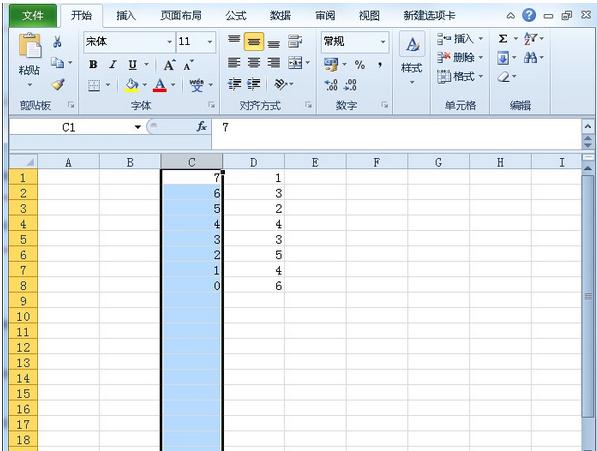Open Excel Help question mark
The height and width of the screenshot is (451, 597).
529,16
